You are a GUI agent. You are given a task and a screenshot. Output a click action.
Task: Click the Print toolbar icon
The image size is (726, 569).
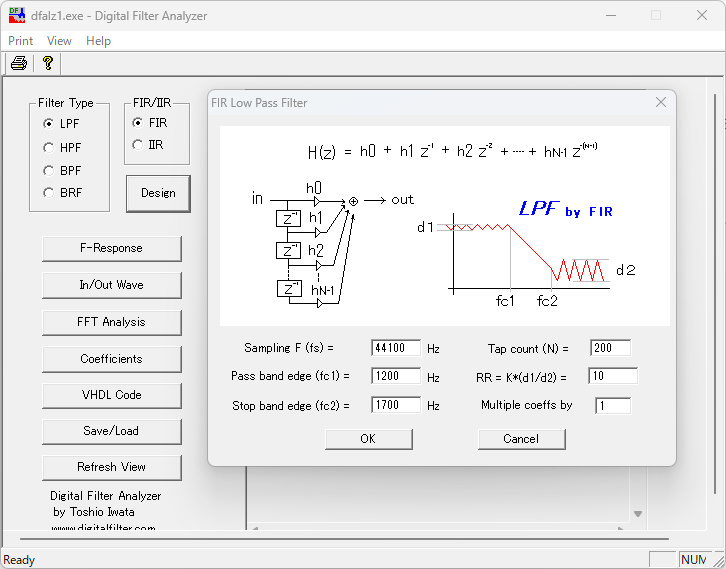pos(18,64)
